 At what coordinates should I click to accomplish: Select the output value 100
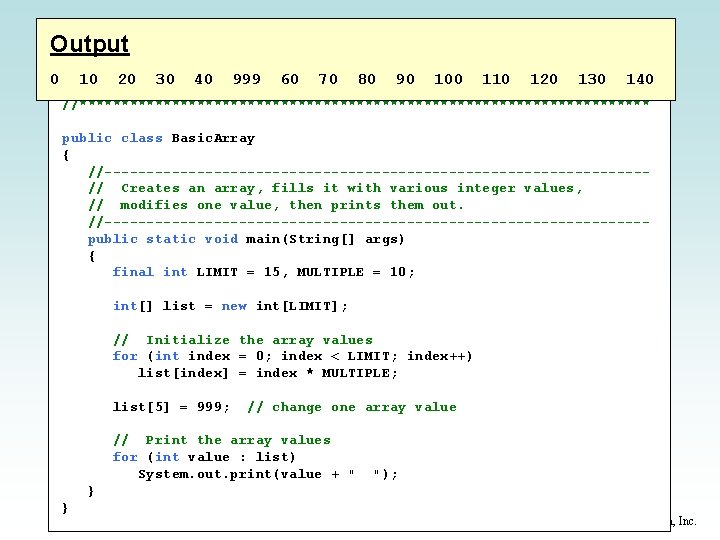tap(448, 79)
